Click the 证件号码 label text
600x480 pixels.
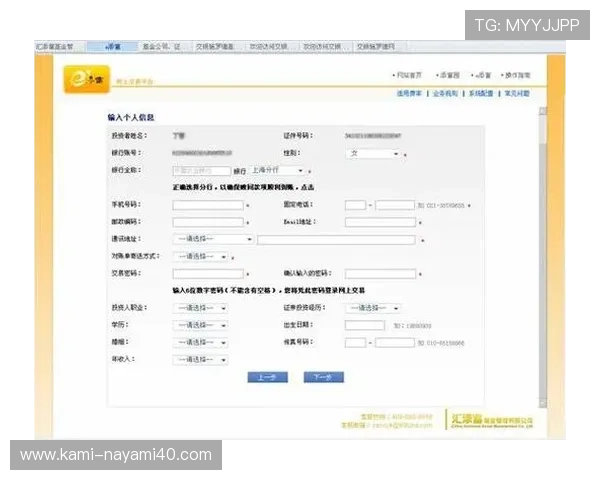(298, 136)
